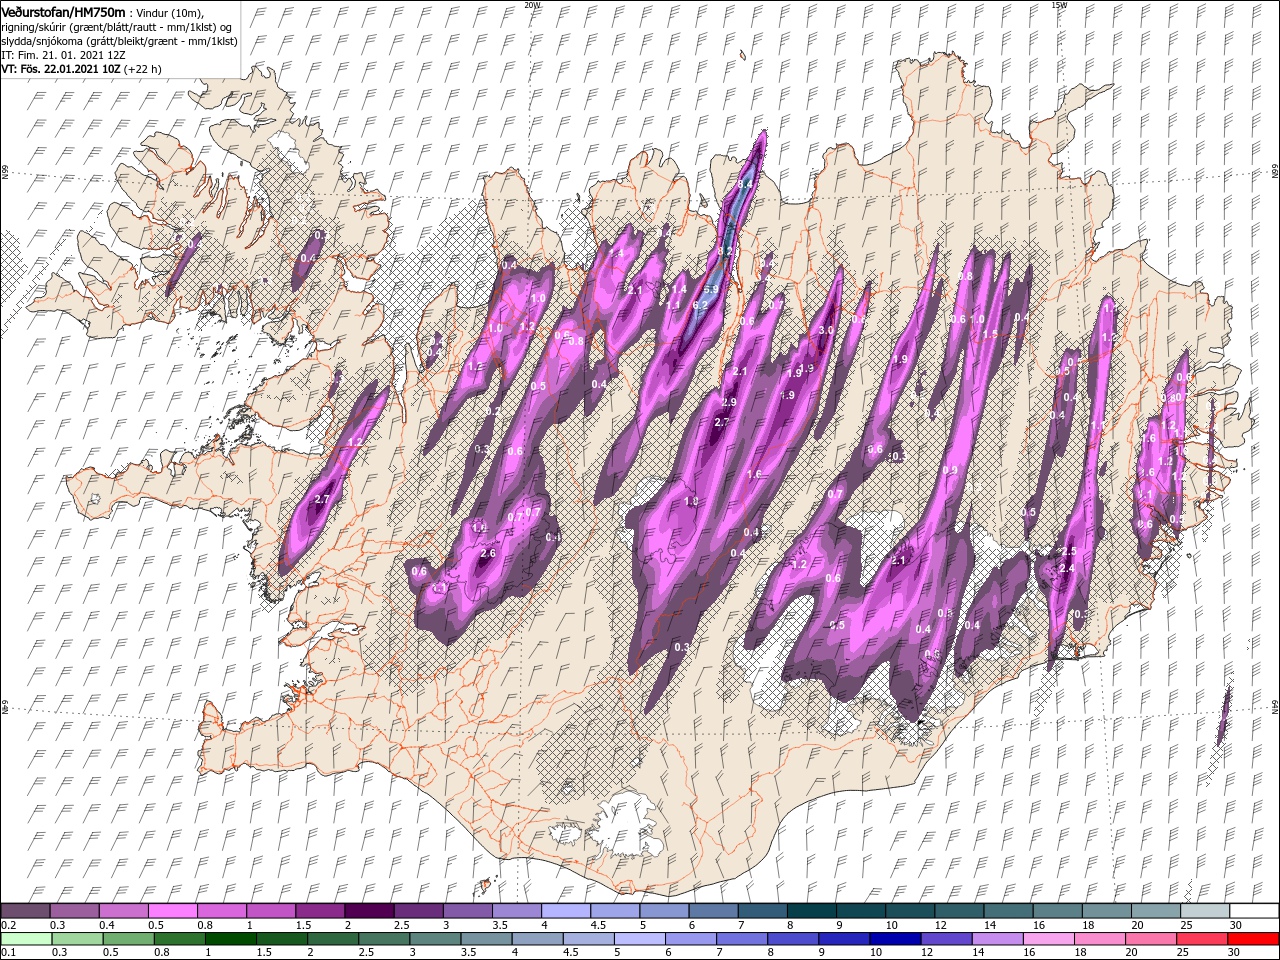Pick upper-row swatch starting at 3
Screen dimensions: 1280x960
tap(468, 910)
